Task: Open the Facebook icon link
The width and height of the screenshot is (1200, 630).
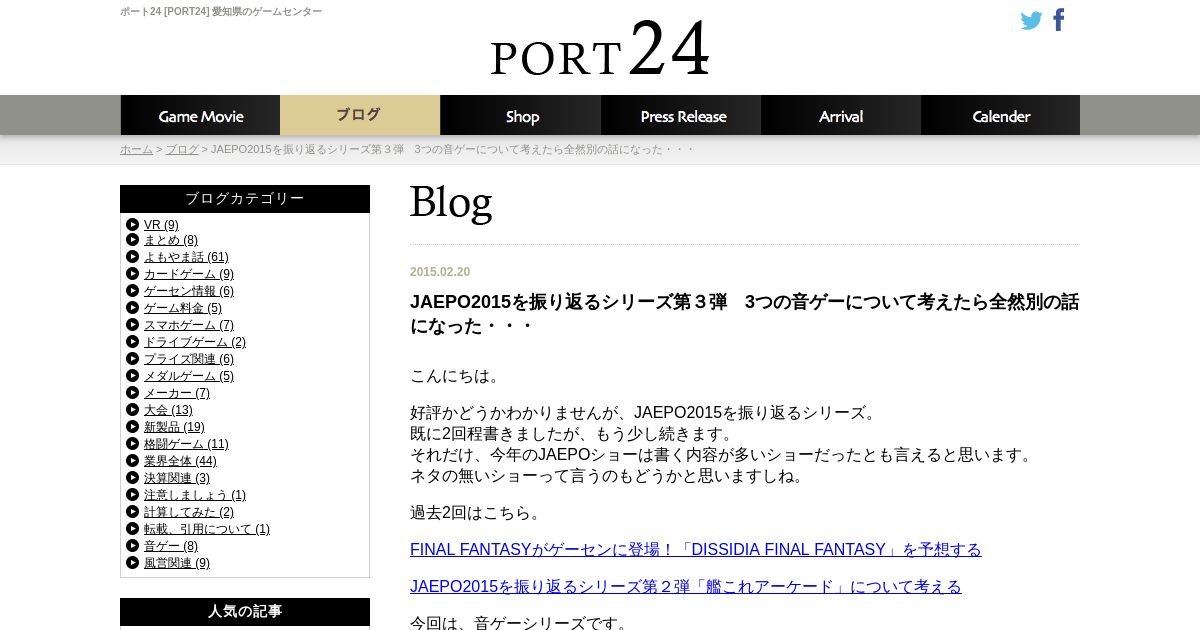Action: click(x=1059, y=20)
